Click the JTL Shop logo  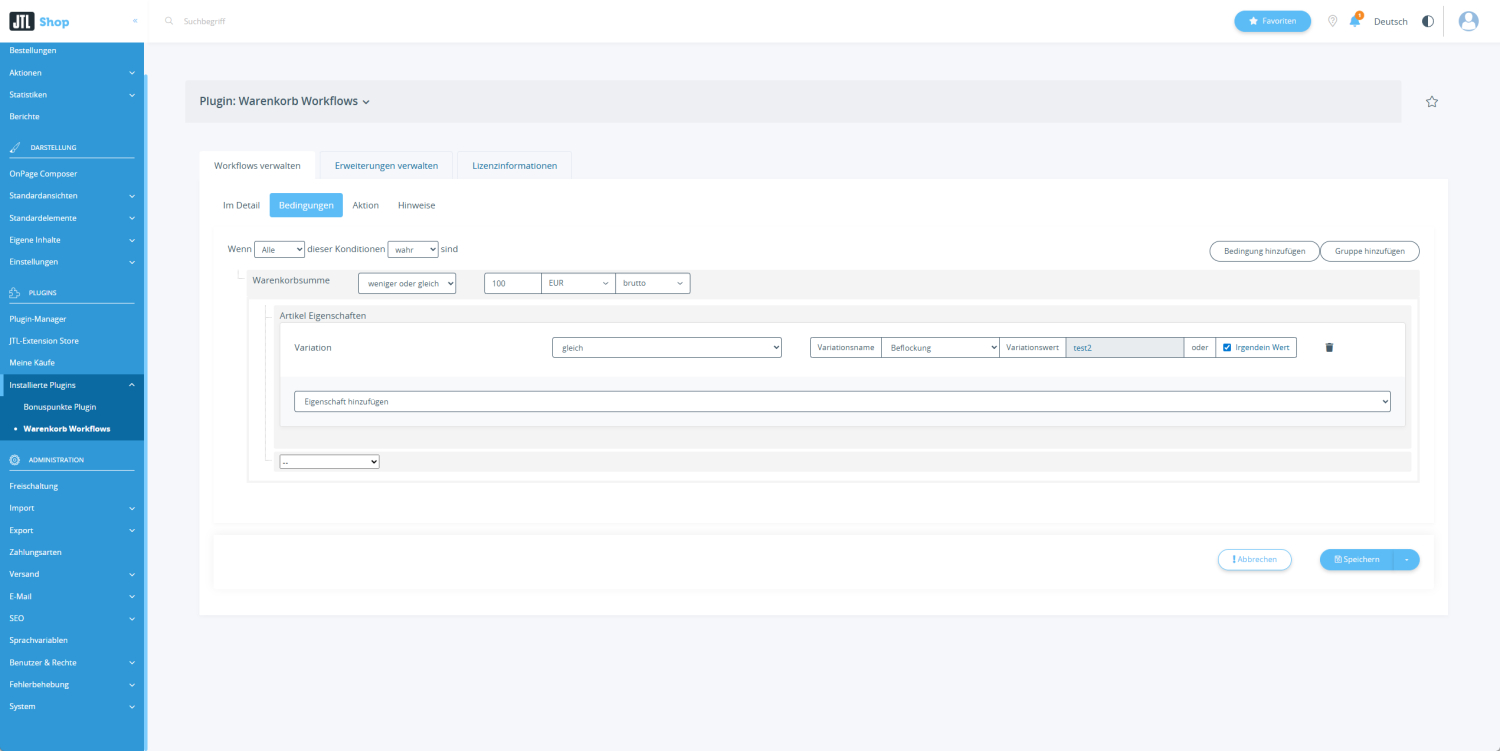click(40, 21)
